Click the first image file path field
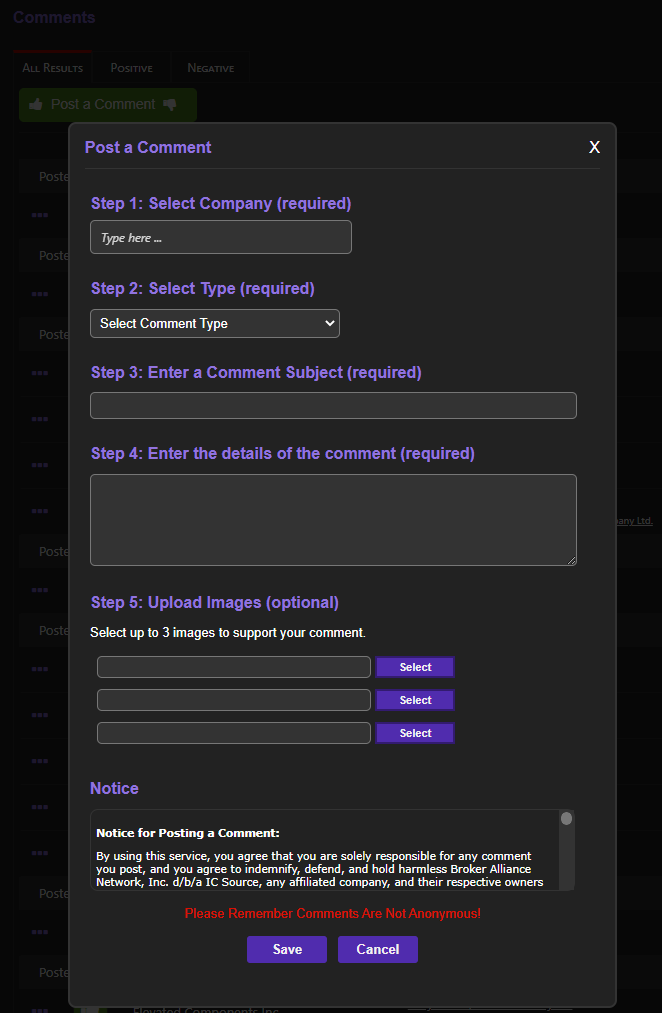 coord(234,668)
